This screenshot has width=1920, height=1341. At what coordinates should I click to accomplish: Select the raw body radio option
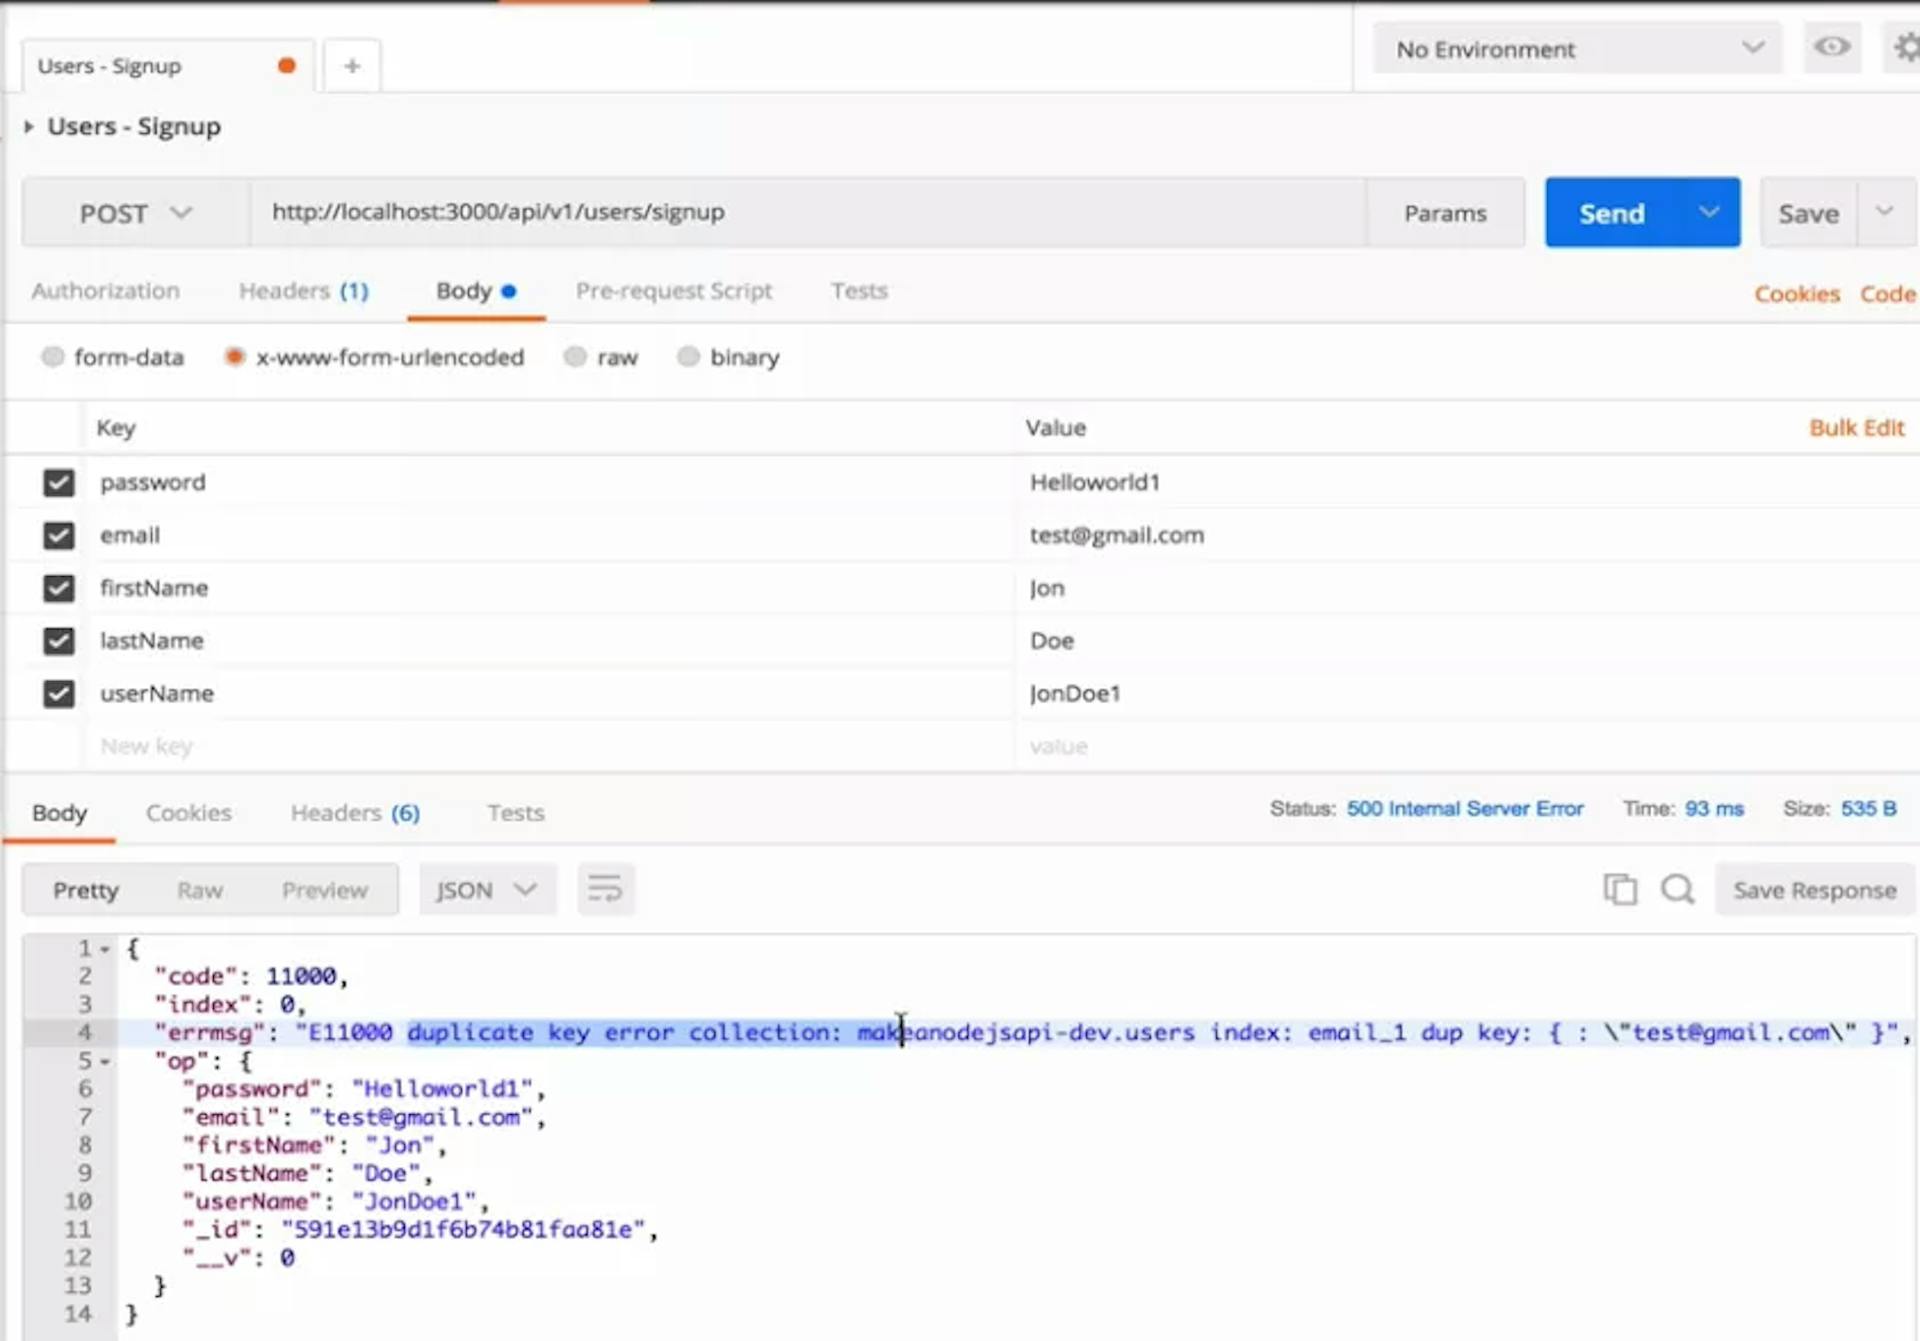575,357
